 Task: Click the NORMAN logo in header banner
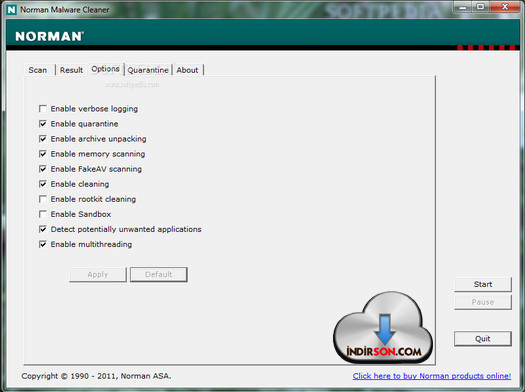(49, 36)
